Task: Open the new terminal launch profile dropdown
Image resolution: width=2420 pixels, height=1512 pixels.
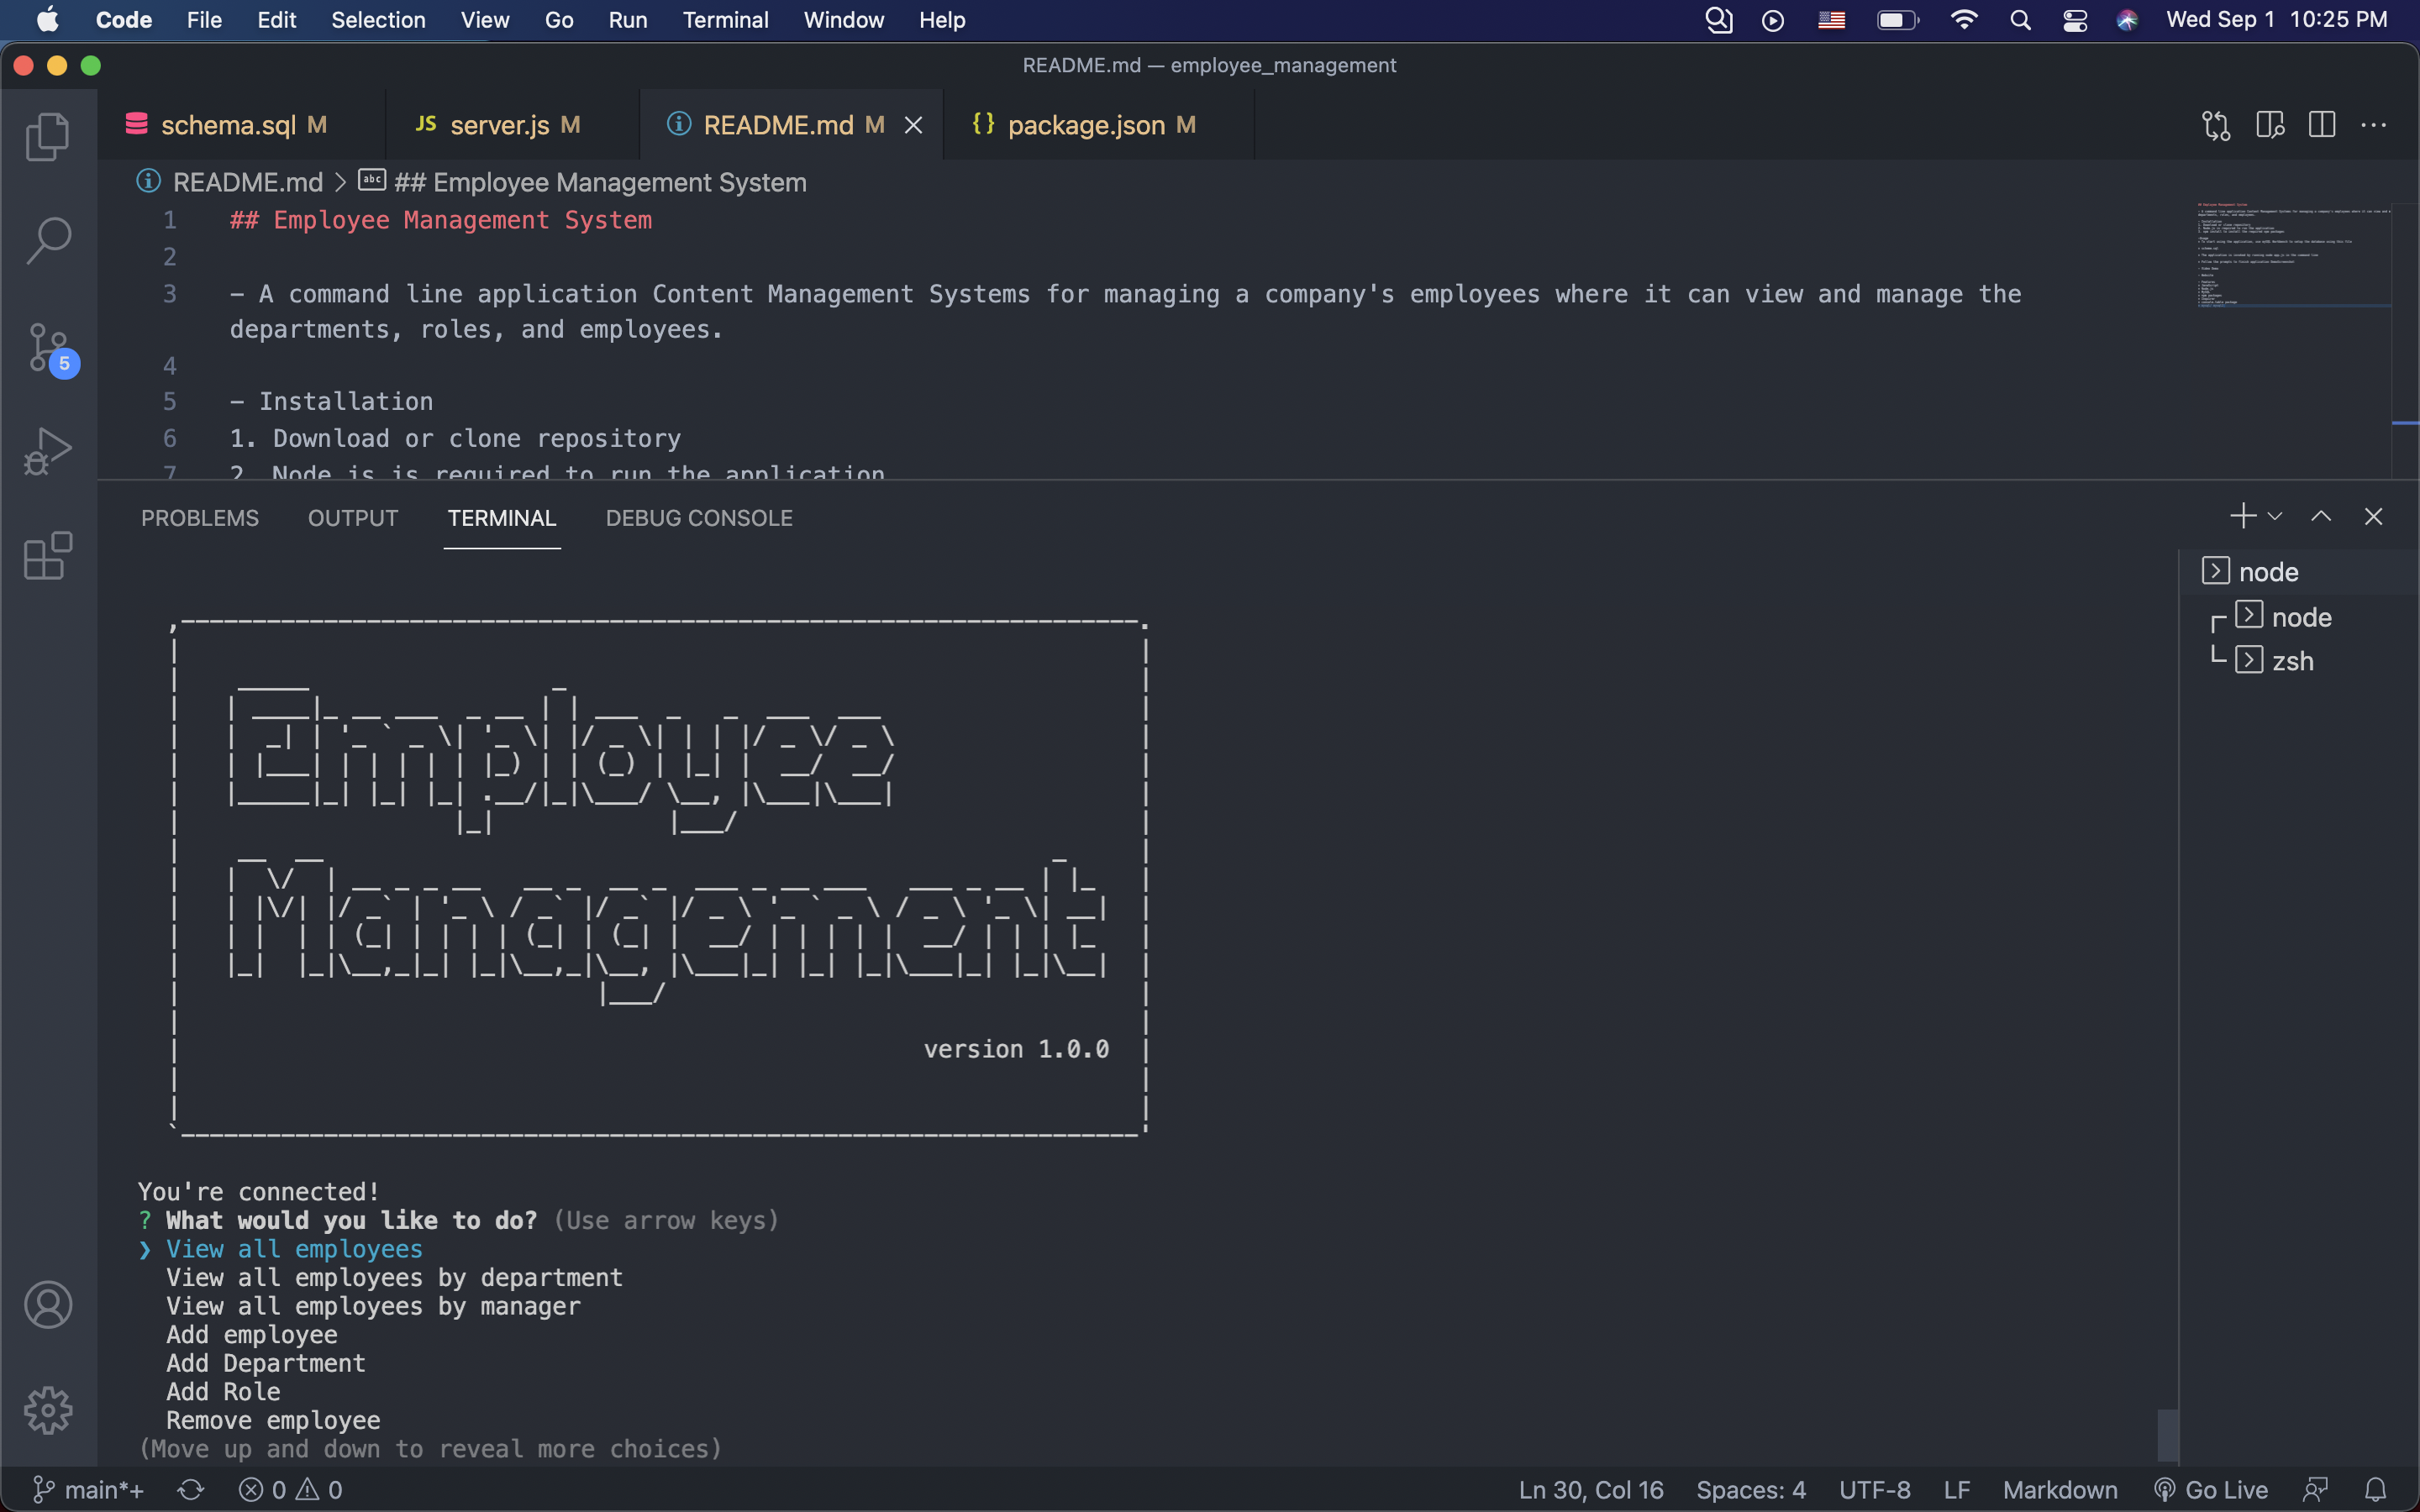Action: click(x=2275, y=516)
